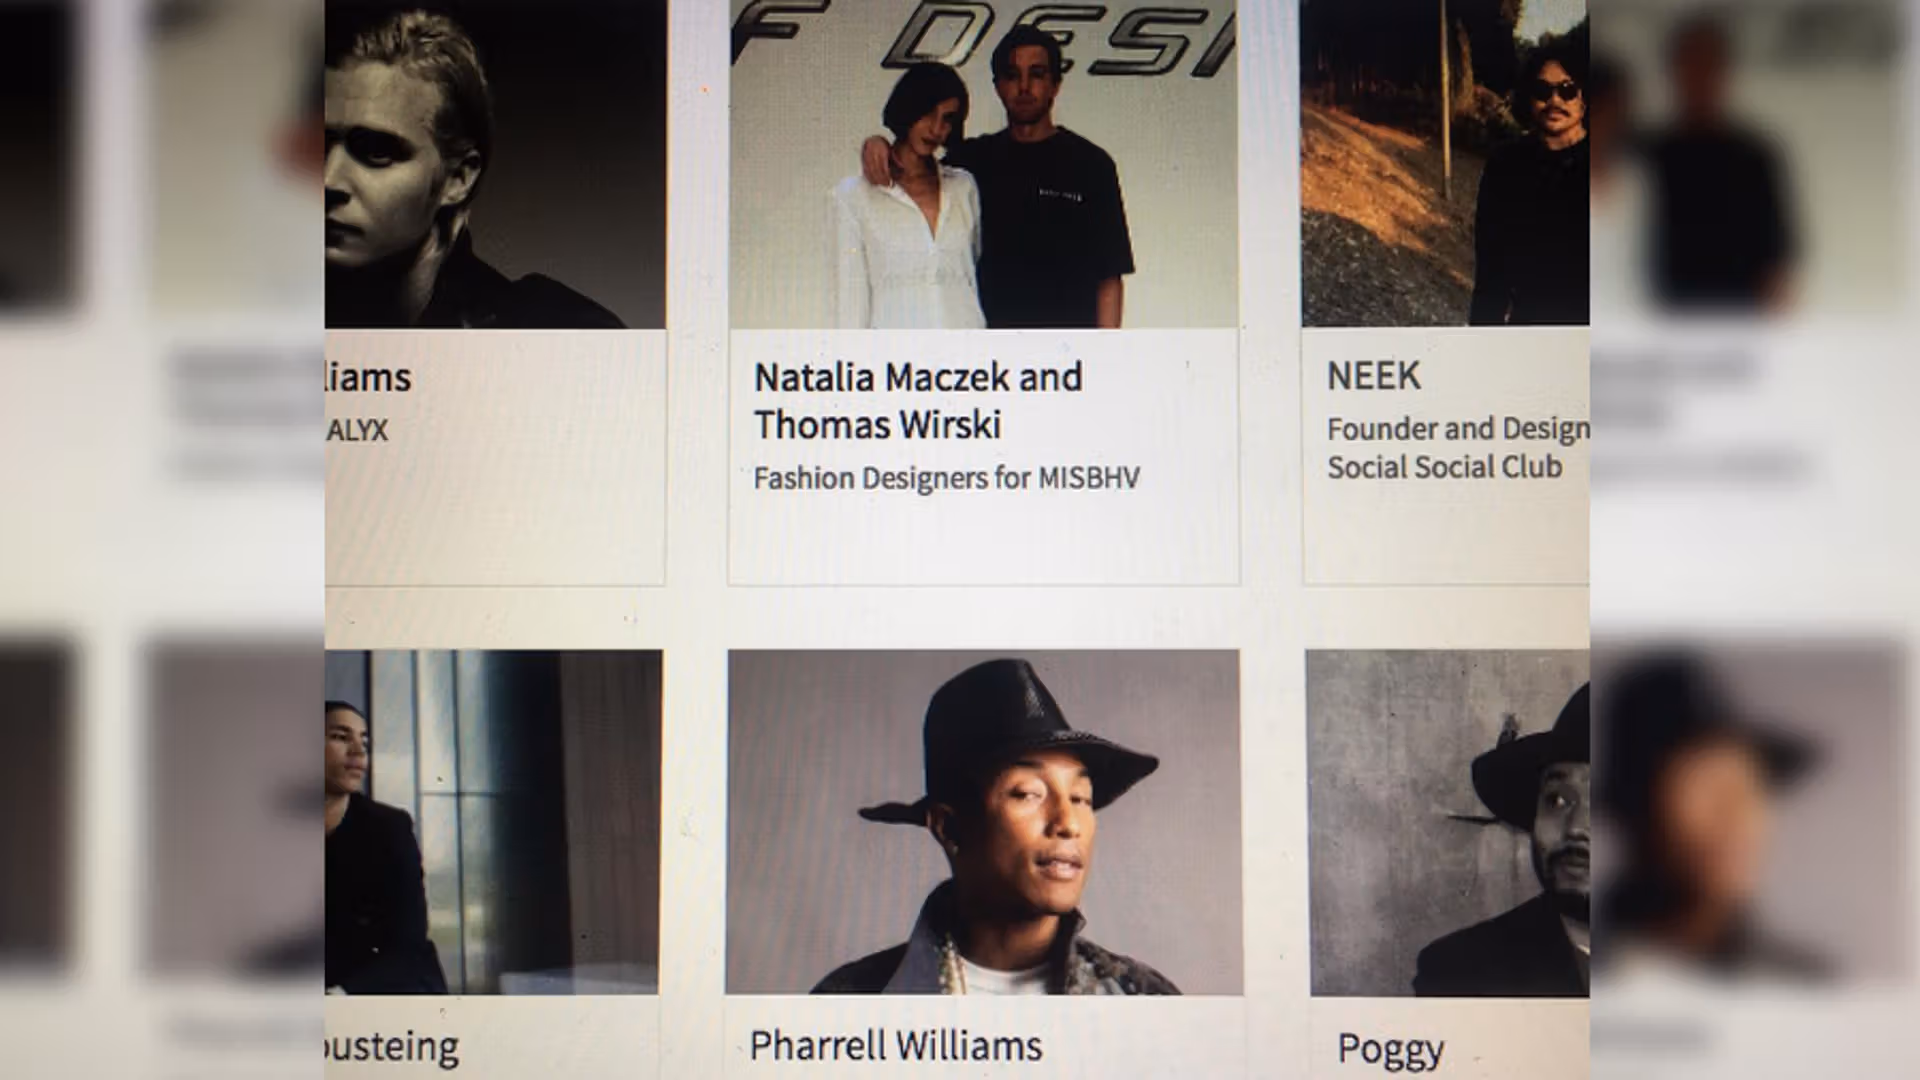The image size is (1920, 1080).
Task: Open the Poggy portrait thumbnail
Action: (1449, 823)
